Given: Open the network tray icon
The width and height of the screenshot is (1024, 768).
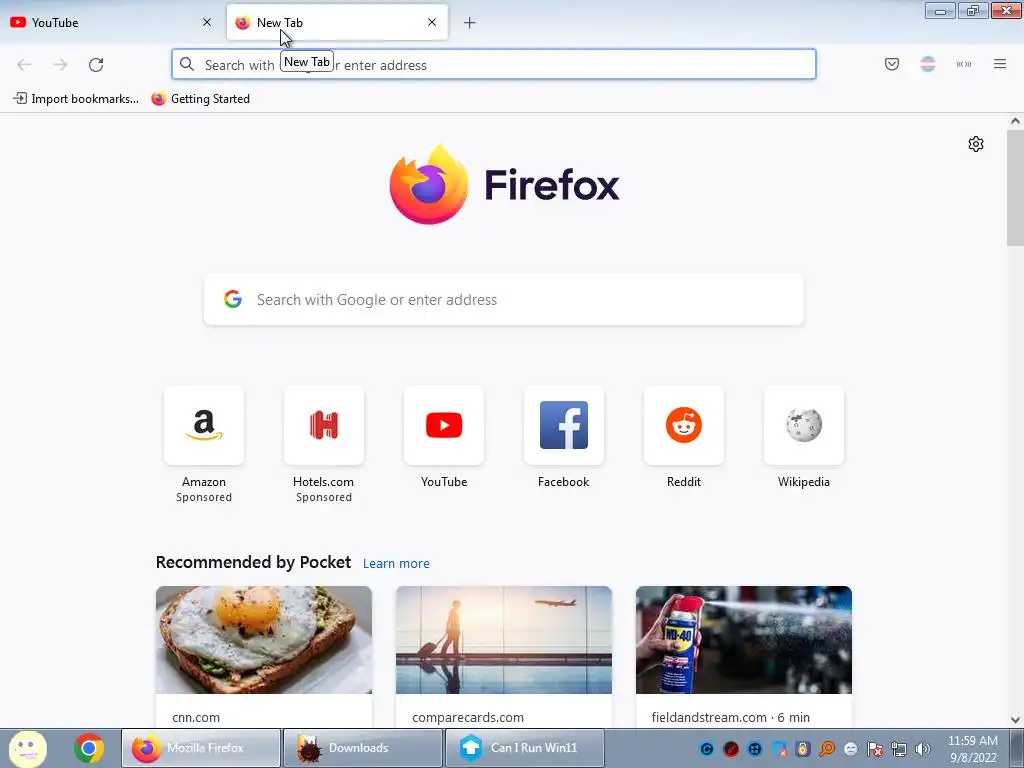Looking at the screenshot, I should (899, 749).
